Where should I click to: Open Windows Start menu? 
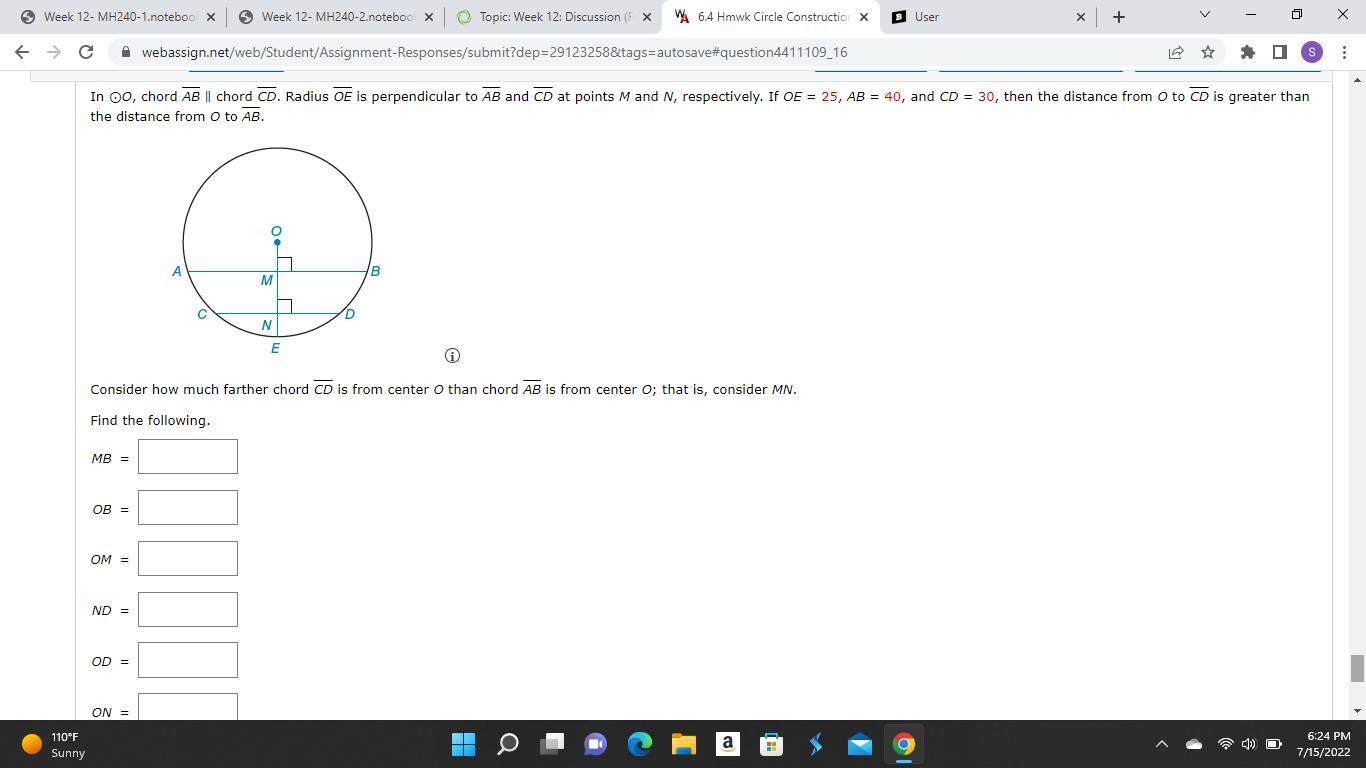pyautogui.click(x=463, y=744)
